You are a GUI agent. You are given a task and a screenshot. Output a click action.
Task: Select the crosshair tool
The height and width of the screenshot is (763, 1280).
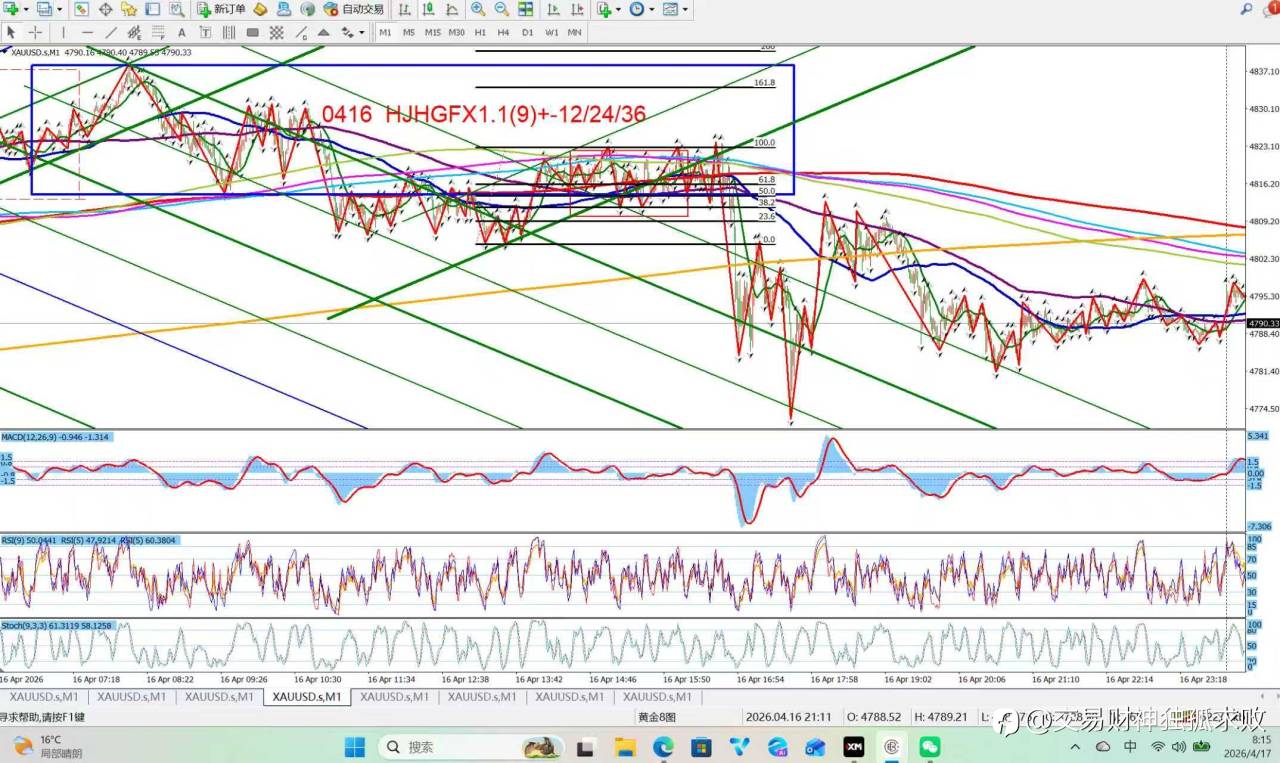(x=35, y=32)
